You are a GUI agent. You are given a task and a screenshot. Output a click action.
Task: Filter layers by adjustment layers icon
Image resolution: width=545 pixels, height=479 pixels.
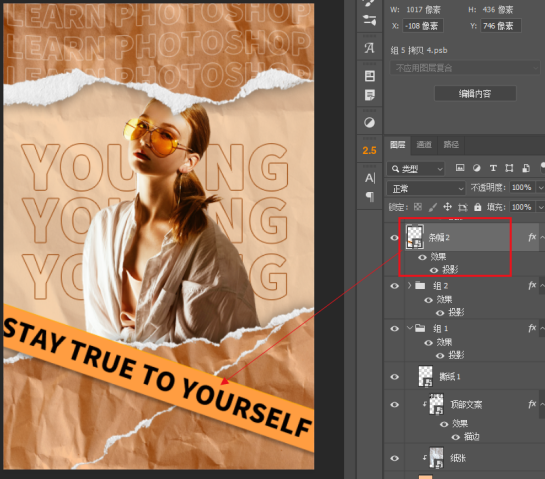pos(477,168)
